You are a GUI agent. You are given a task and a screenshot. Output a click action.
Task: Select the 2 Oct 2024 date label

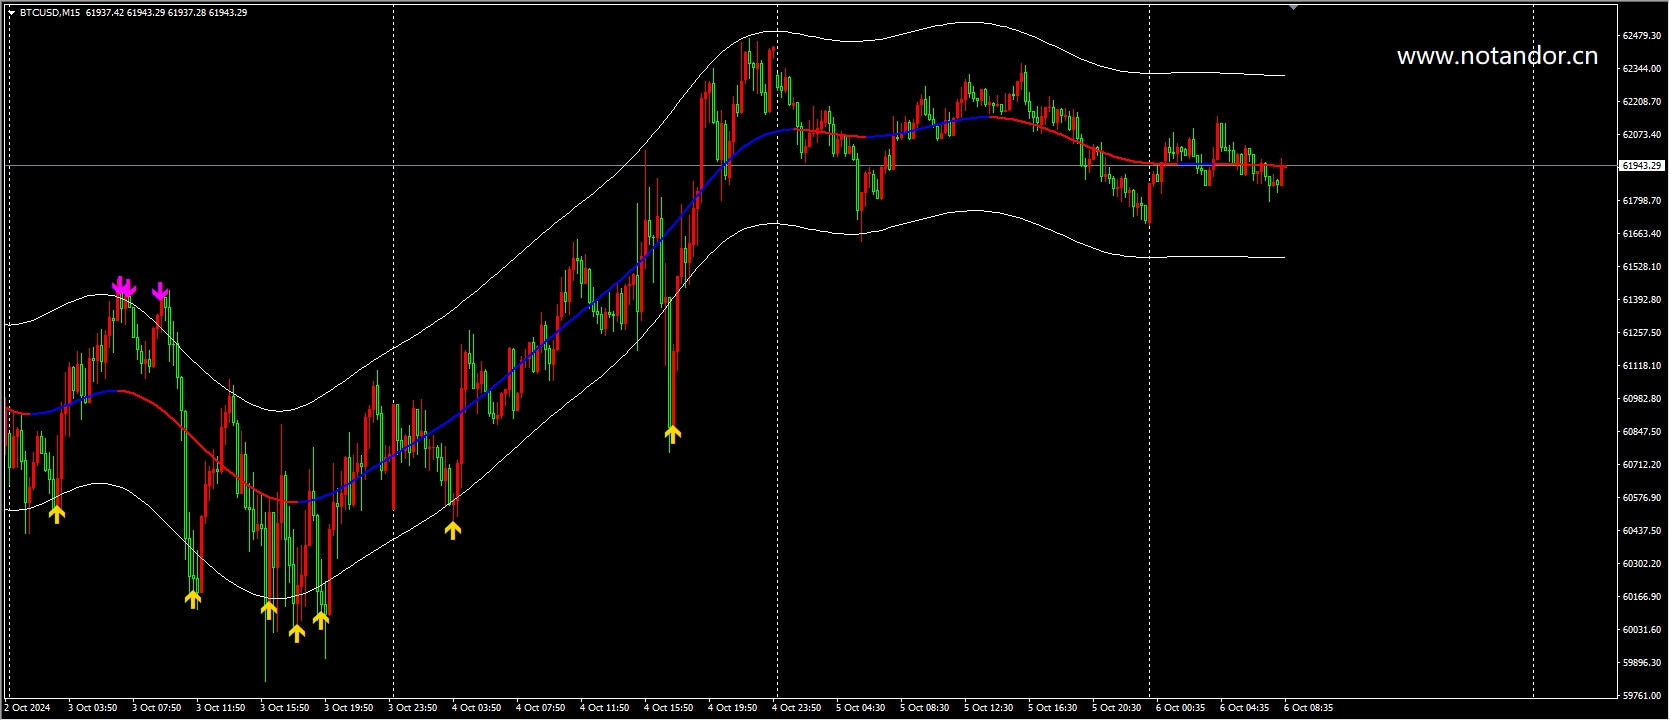28,708
